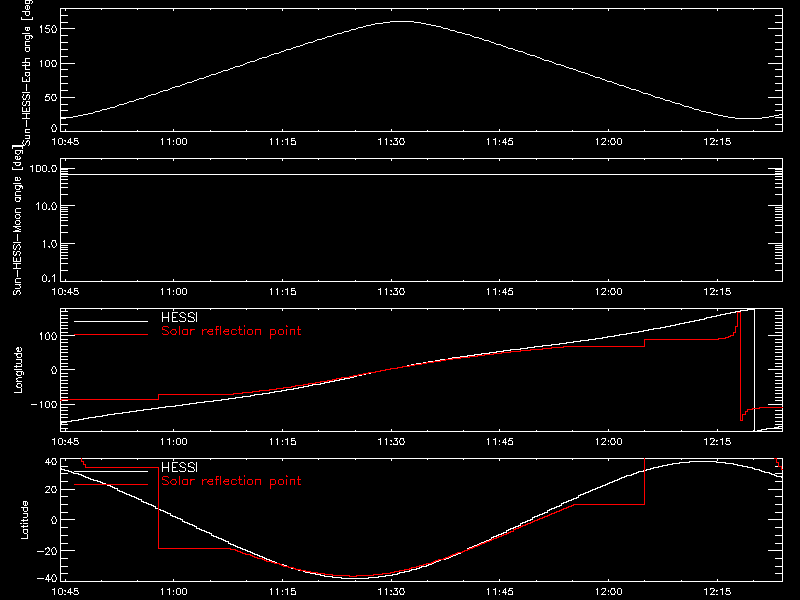Click '11:30' time label under Earth angle plot
800x600 pixels.
[x=391, y=142]
